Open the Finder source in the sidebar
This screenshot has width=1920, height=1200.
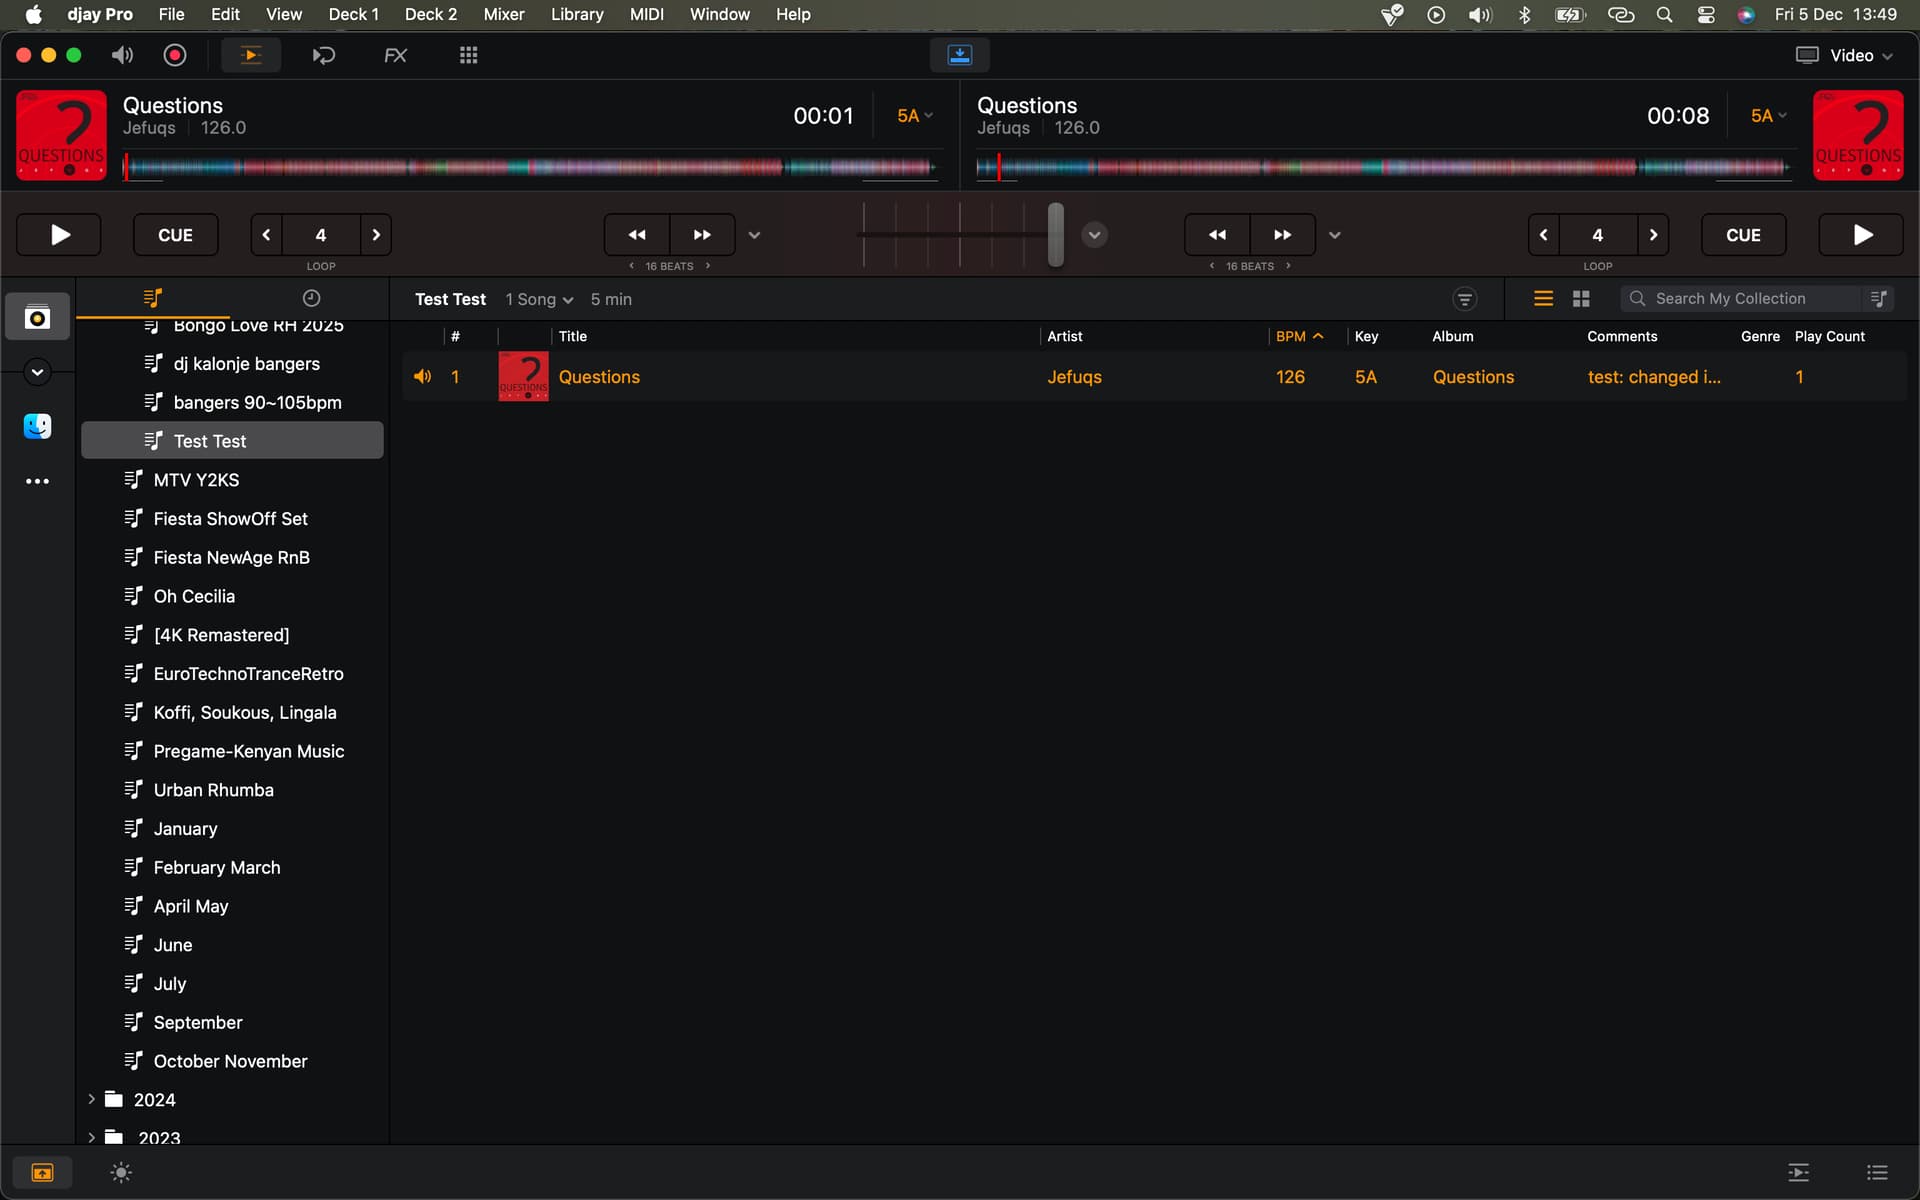point(37,426)
